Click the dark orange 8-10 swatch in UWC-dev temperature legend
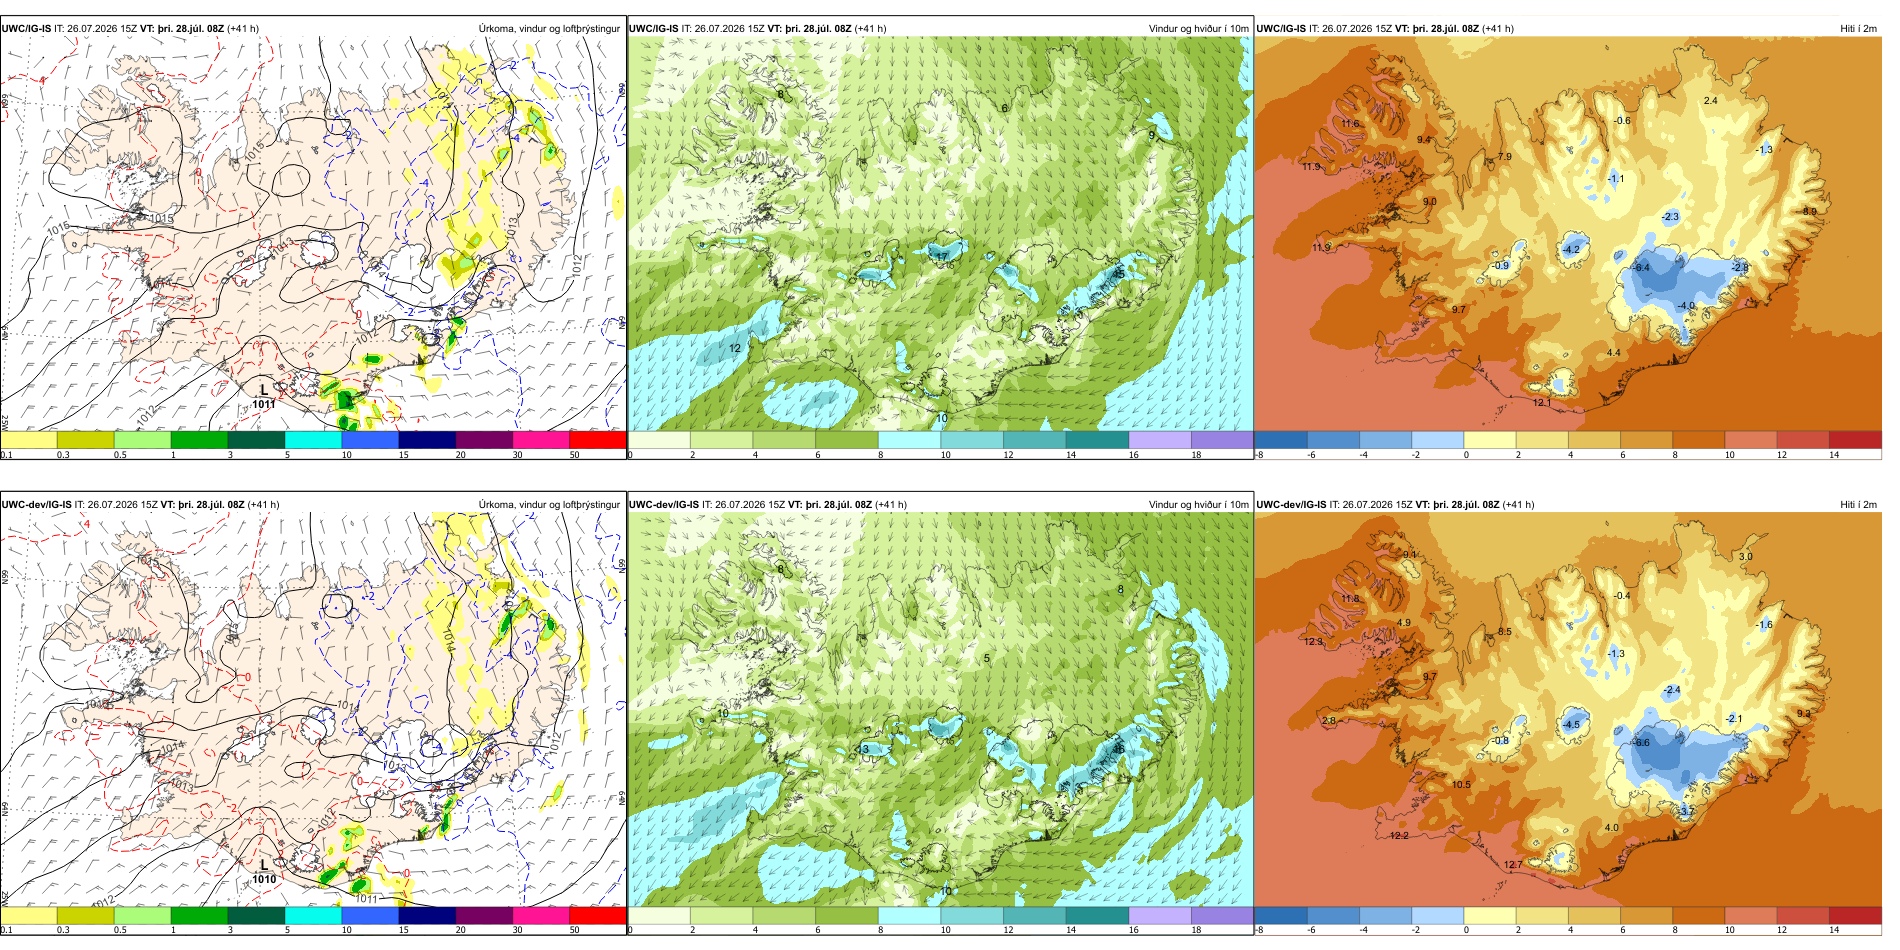The width and height of the screenshot is (1900, 950). (x=1698, y=915)
